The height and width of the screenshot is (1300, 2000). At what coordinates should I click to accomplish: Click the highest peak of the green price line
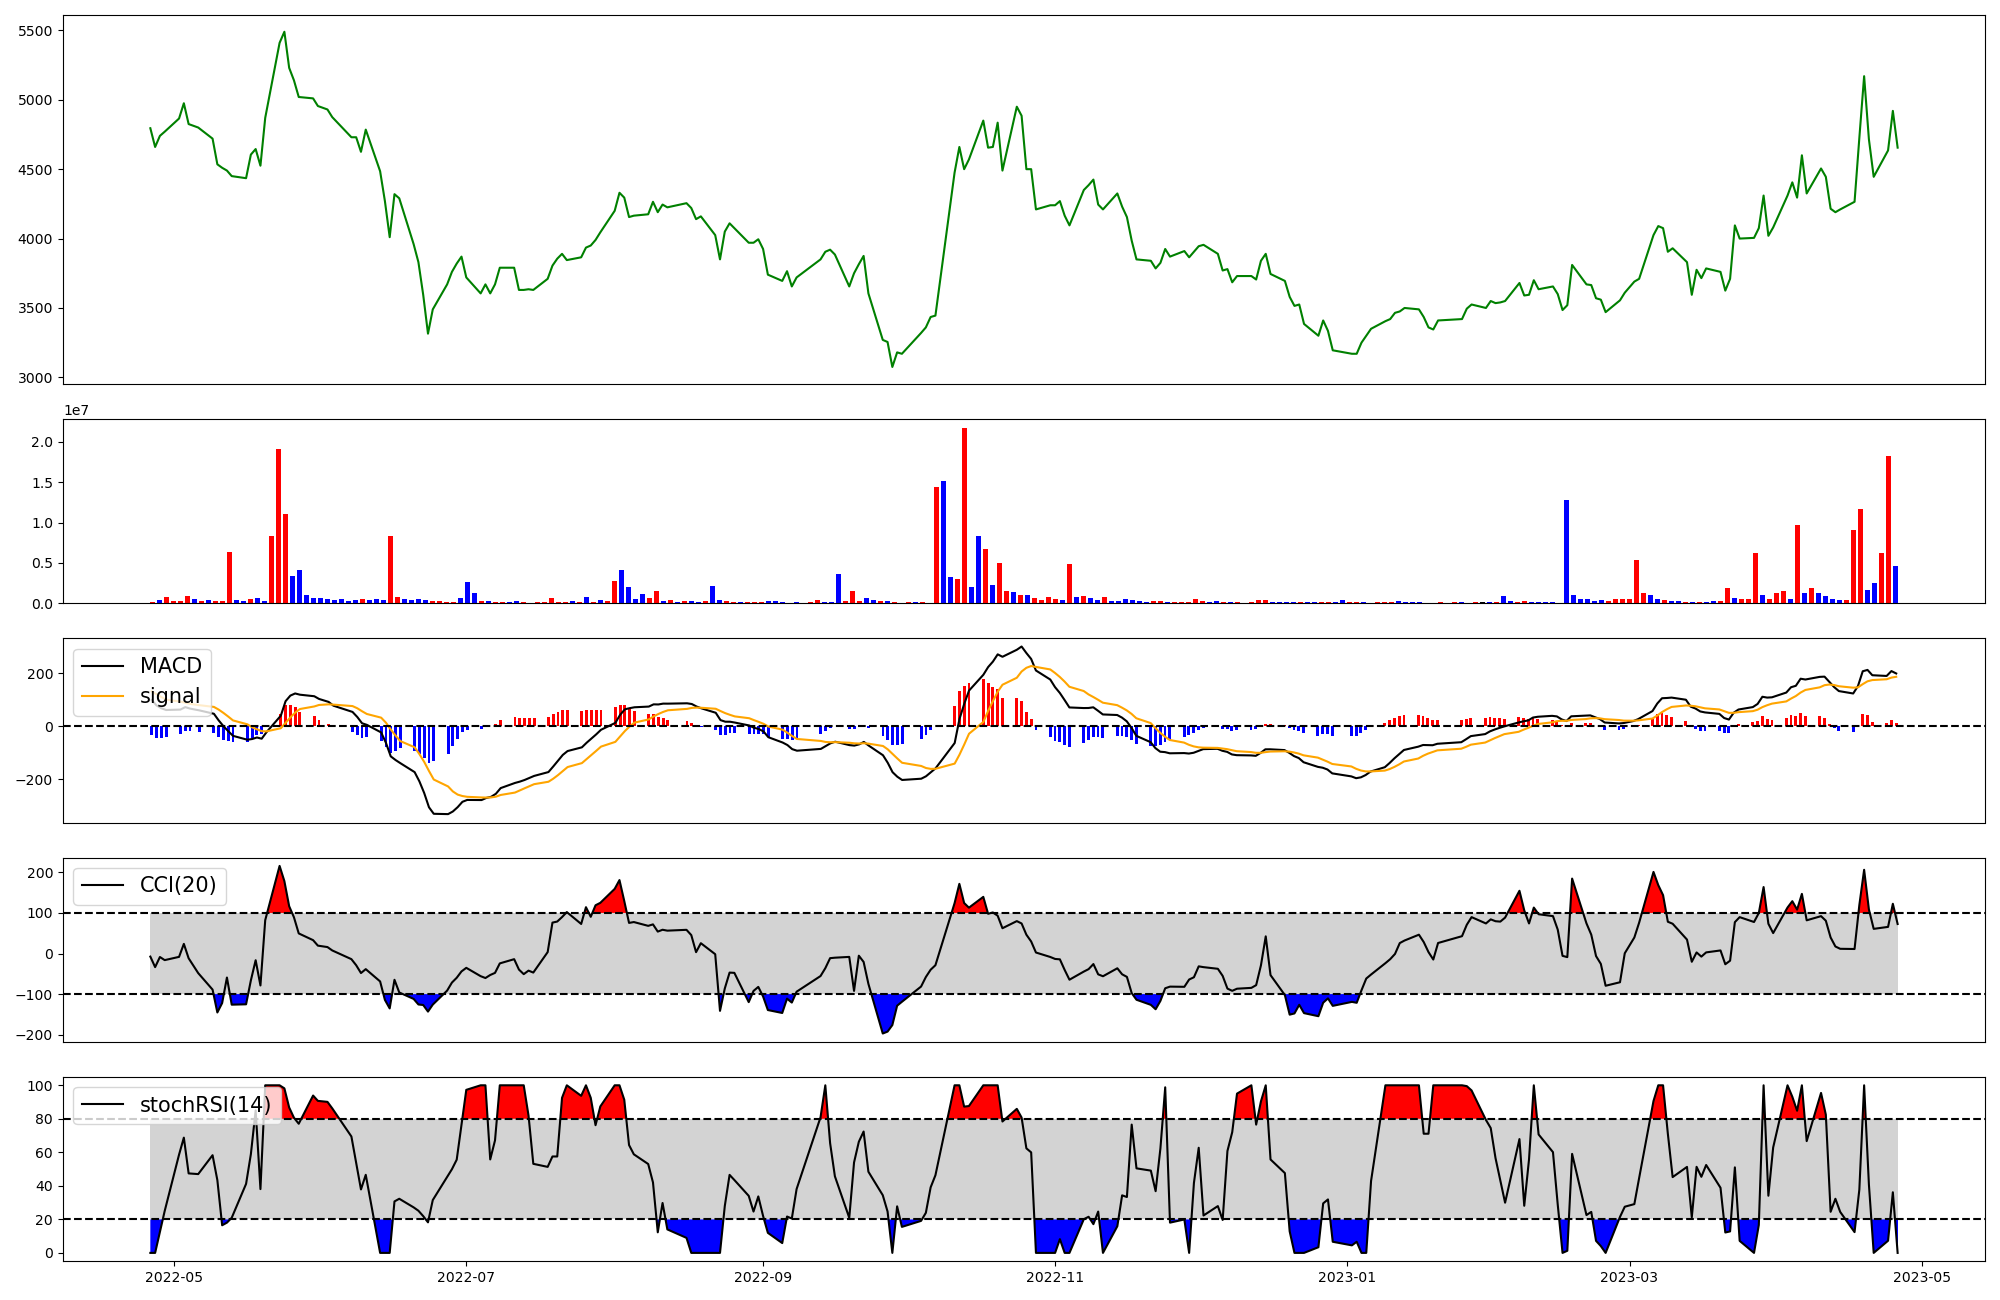(284, 32)
